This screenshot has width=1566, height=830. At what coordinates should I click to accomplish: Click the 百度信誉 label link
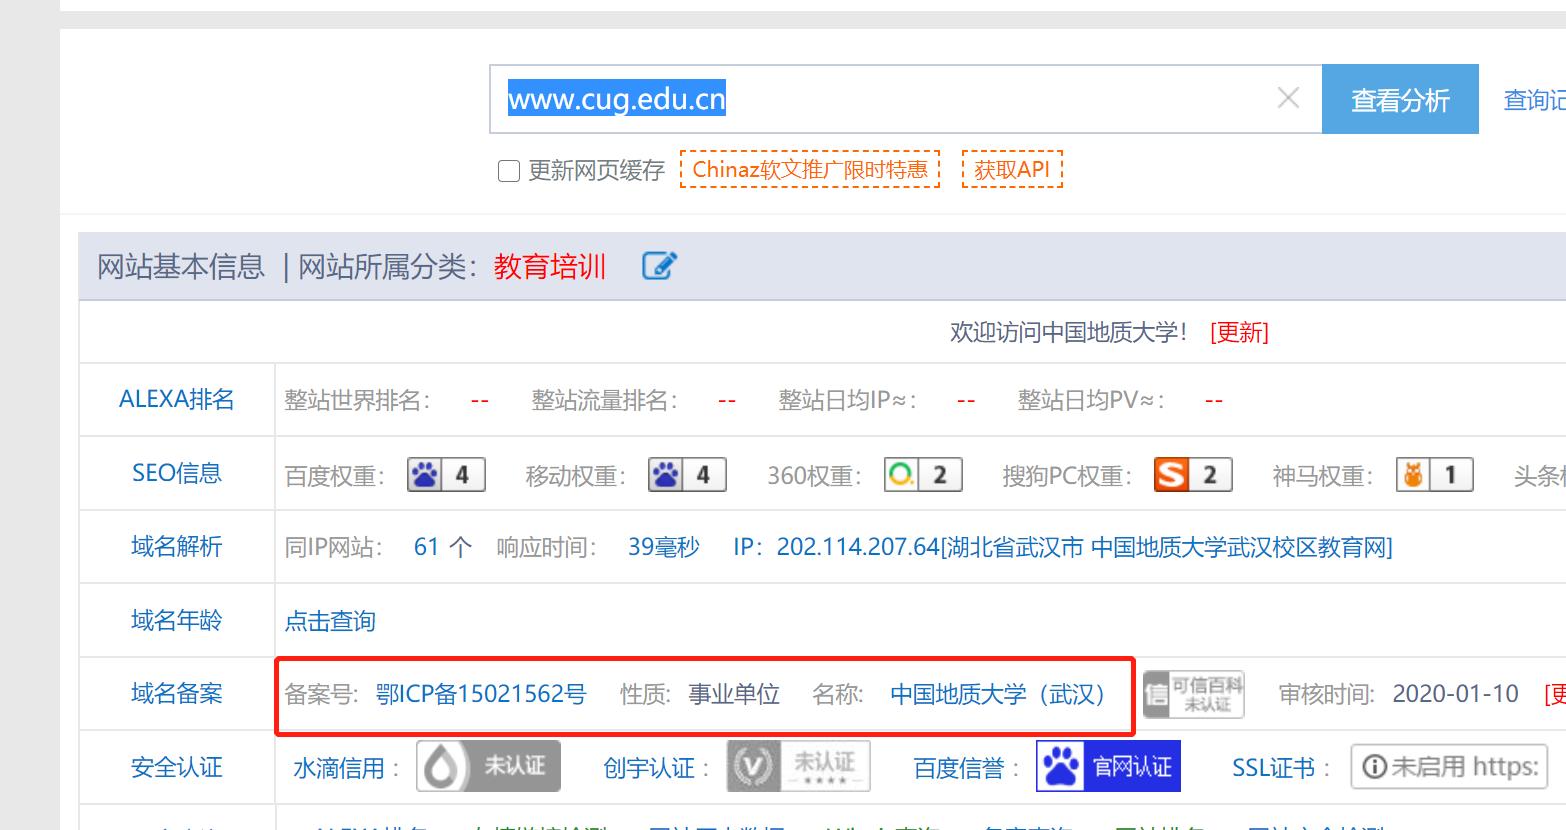pyautogui.click(x=959, y=768)
